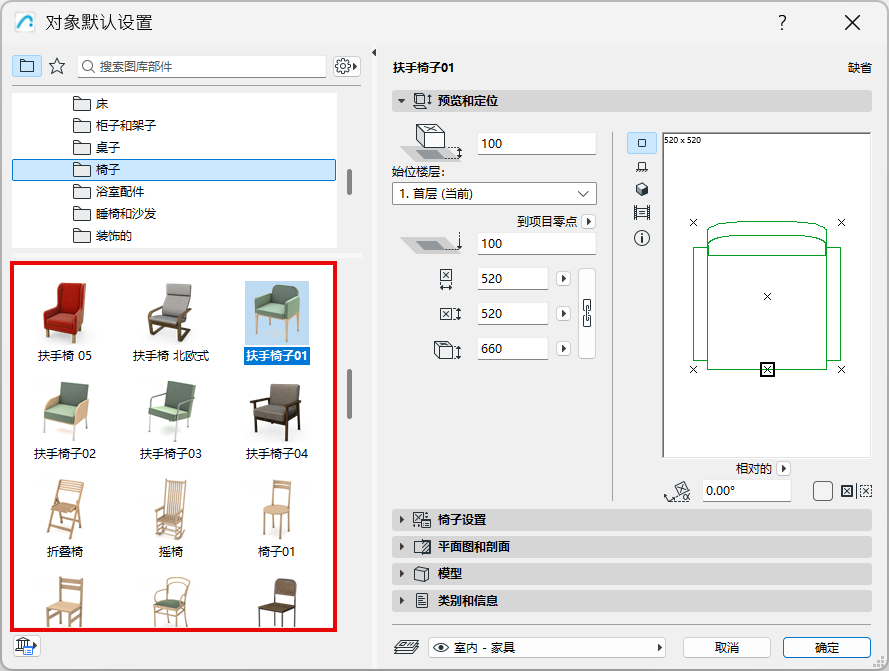Open the library manager icon
The image size is (889, 671).
(x=26, y=646)
